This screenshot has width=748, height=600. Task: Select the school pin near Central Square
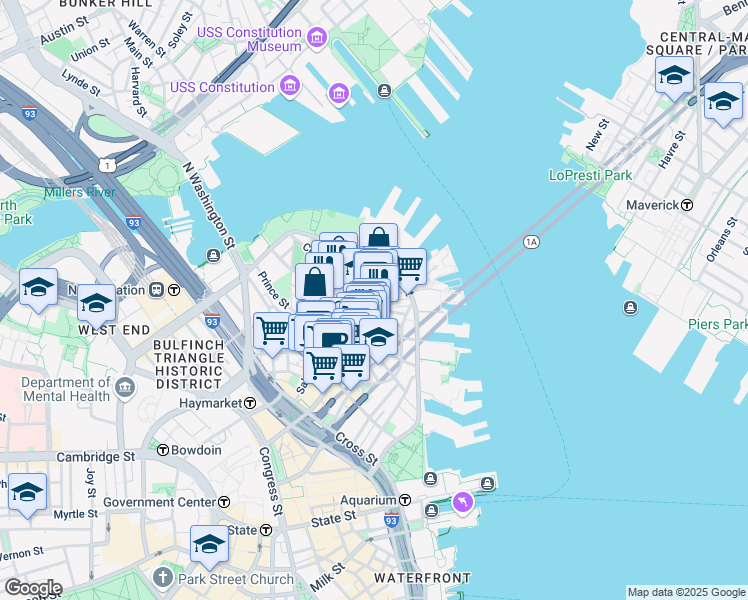click(674, 78)
